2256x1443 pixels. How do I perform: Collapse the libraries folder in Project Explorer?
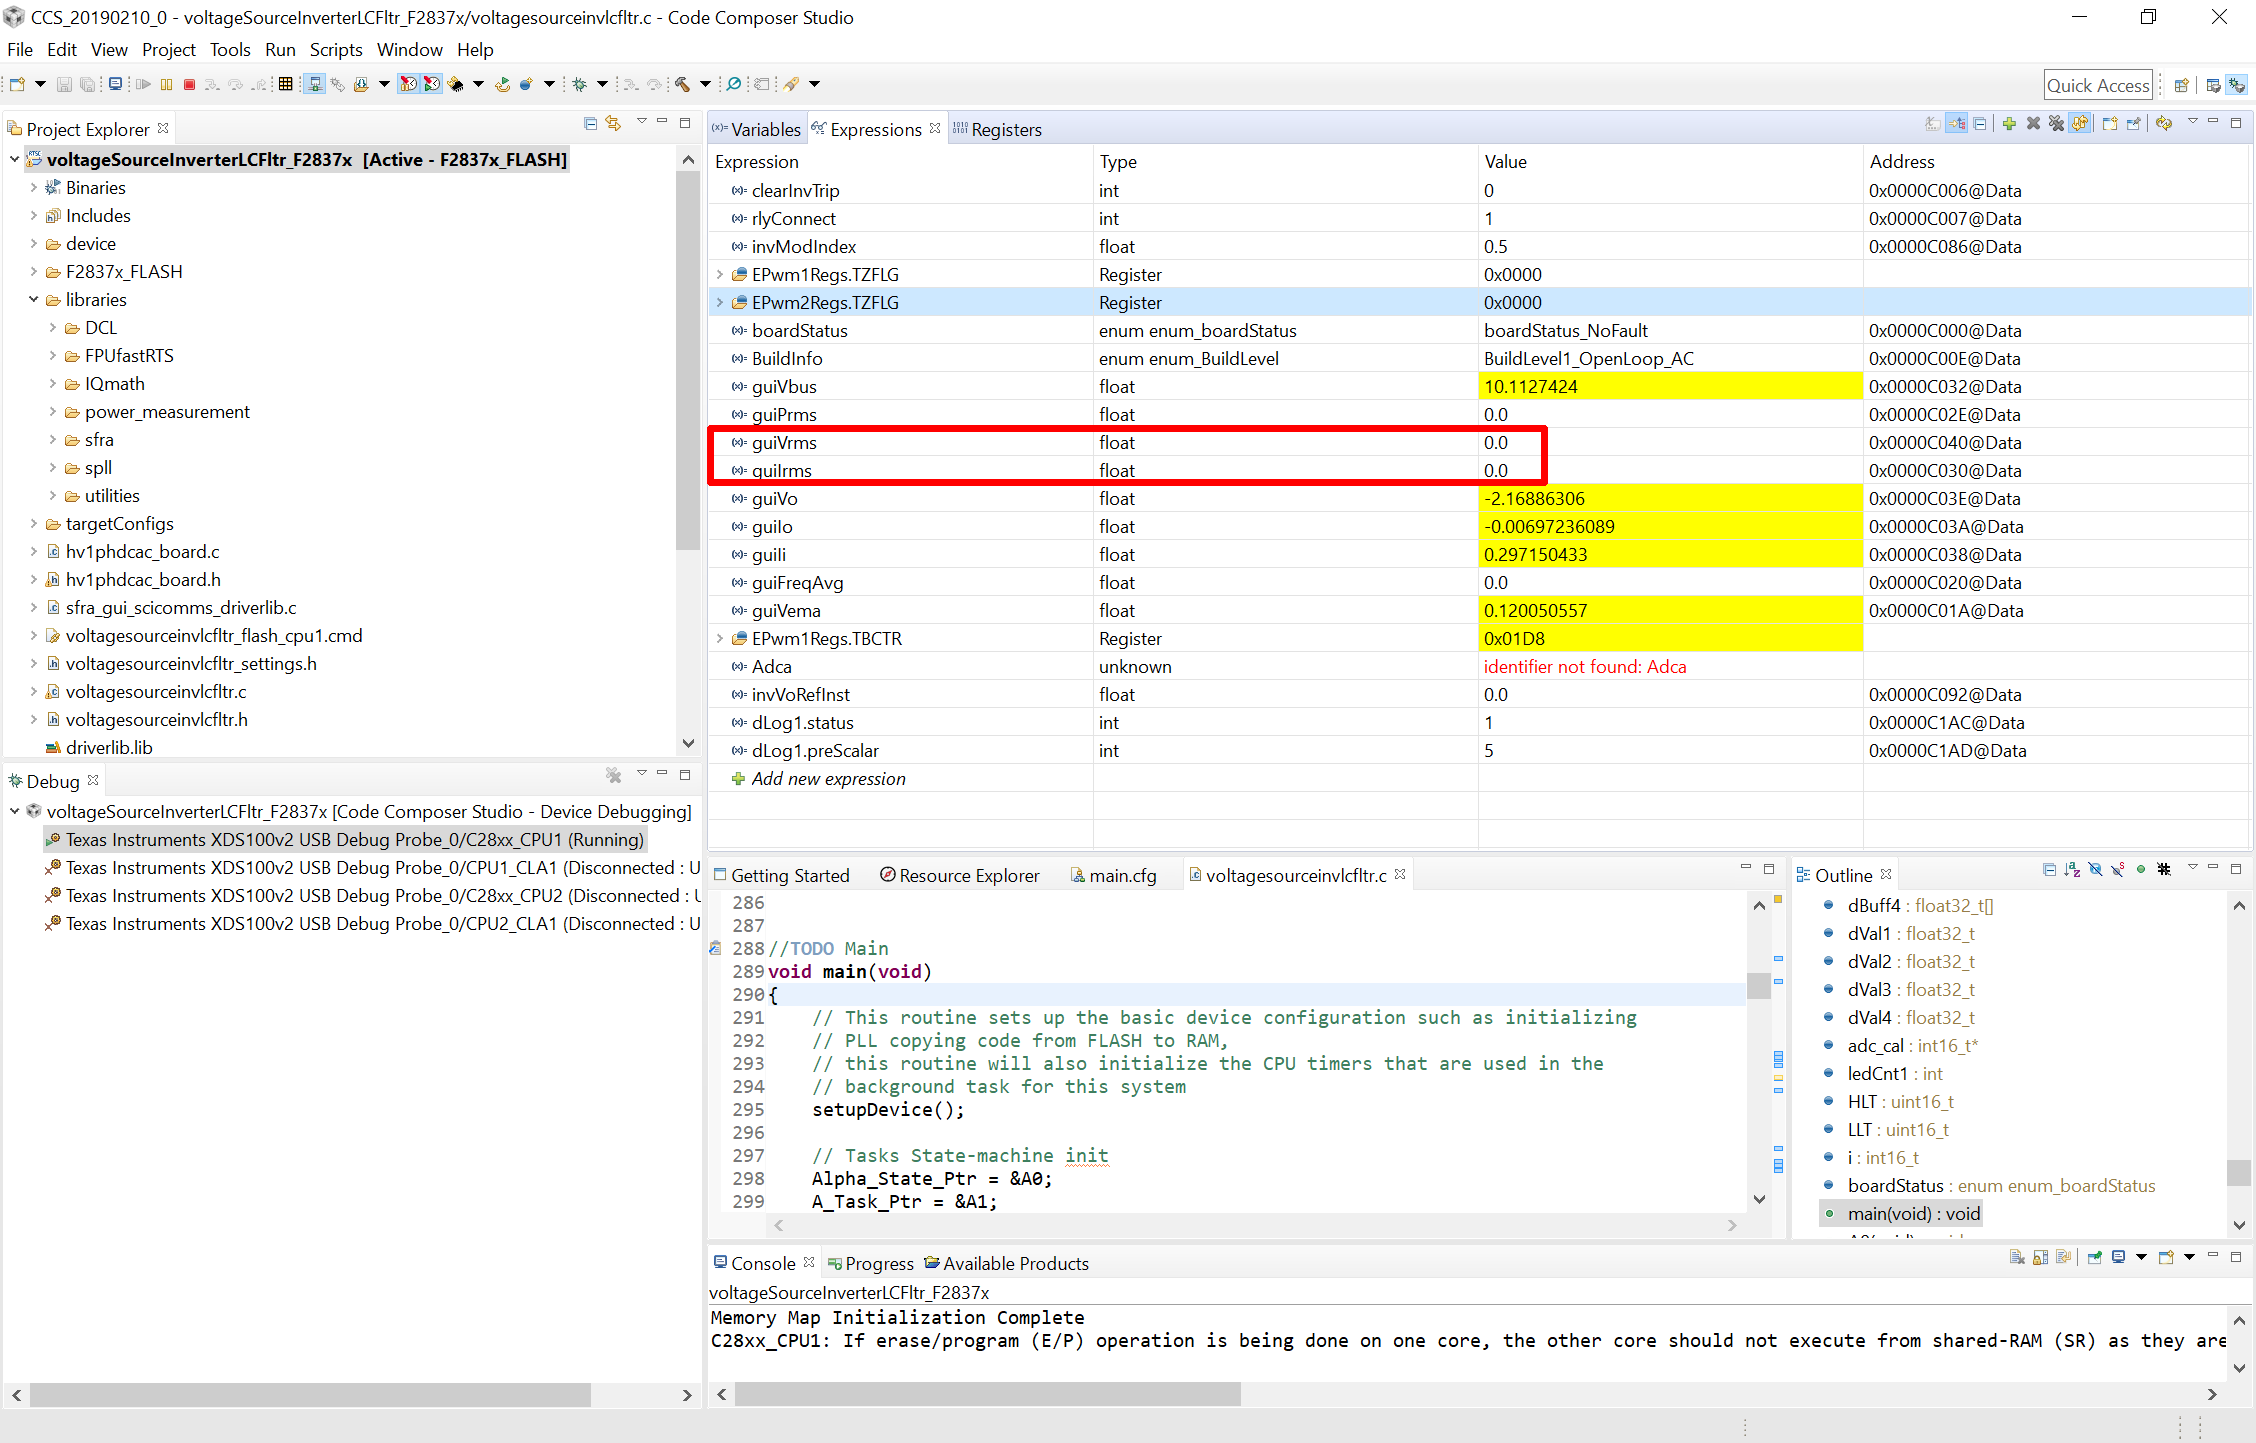33,300
